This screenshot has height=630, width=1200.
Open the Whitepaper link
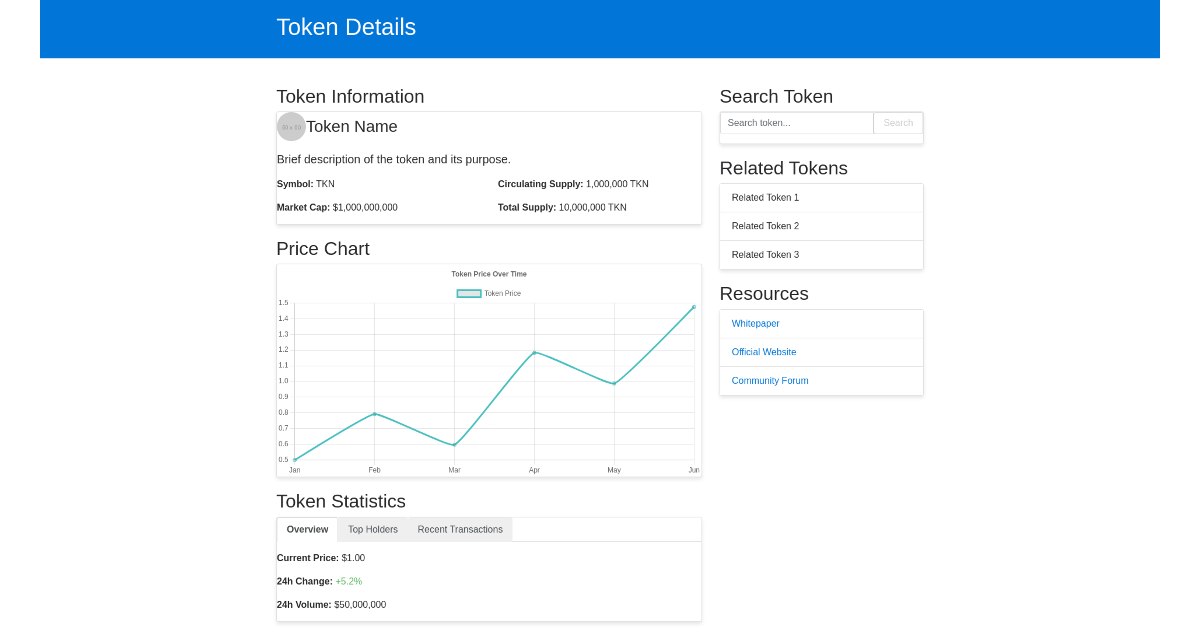[755, 323]
